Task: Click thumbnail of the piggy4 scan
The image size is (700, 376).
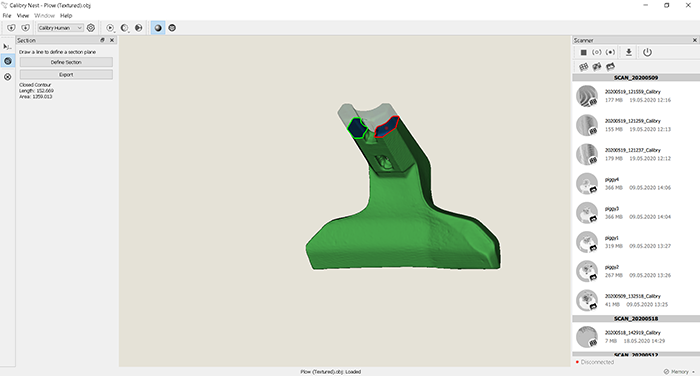Action: [x=587, y=184]
